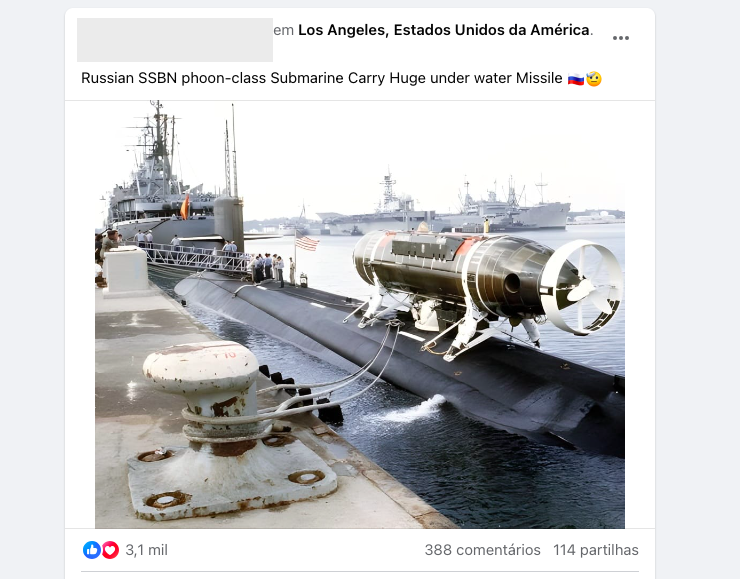This screenshot has width=740, height=579.
Task: Open the 388 comentários link
Action: click(x=482, y=550)
